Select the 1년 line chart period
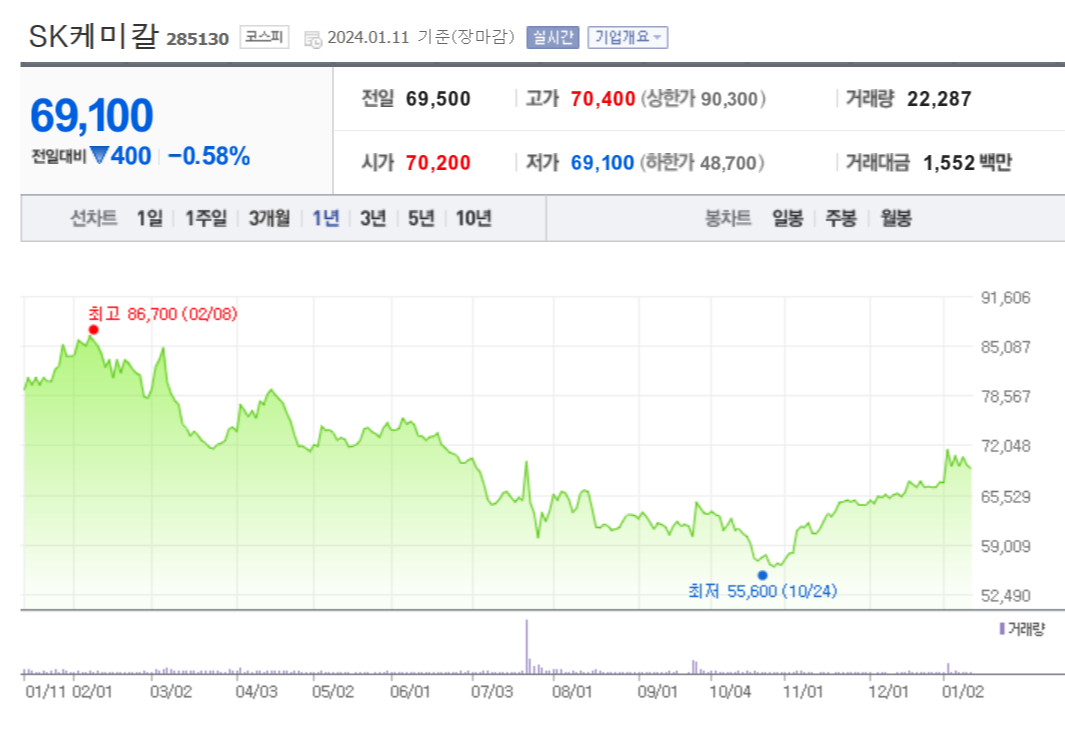The width and height of the screenshot is (1065, 734). coord(325,218)
